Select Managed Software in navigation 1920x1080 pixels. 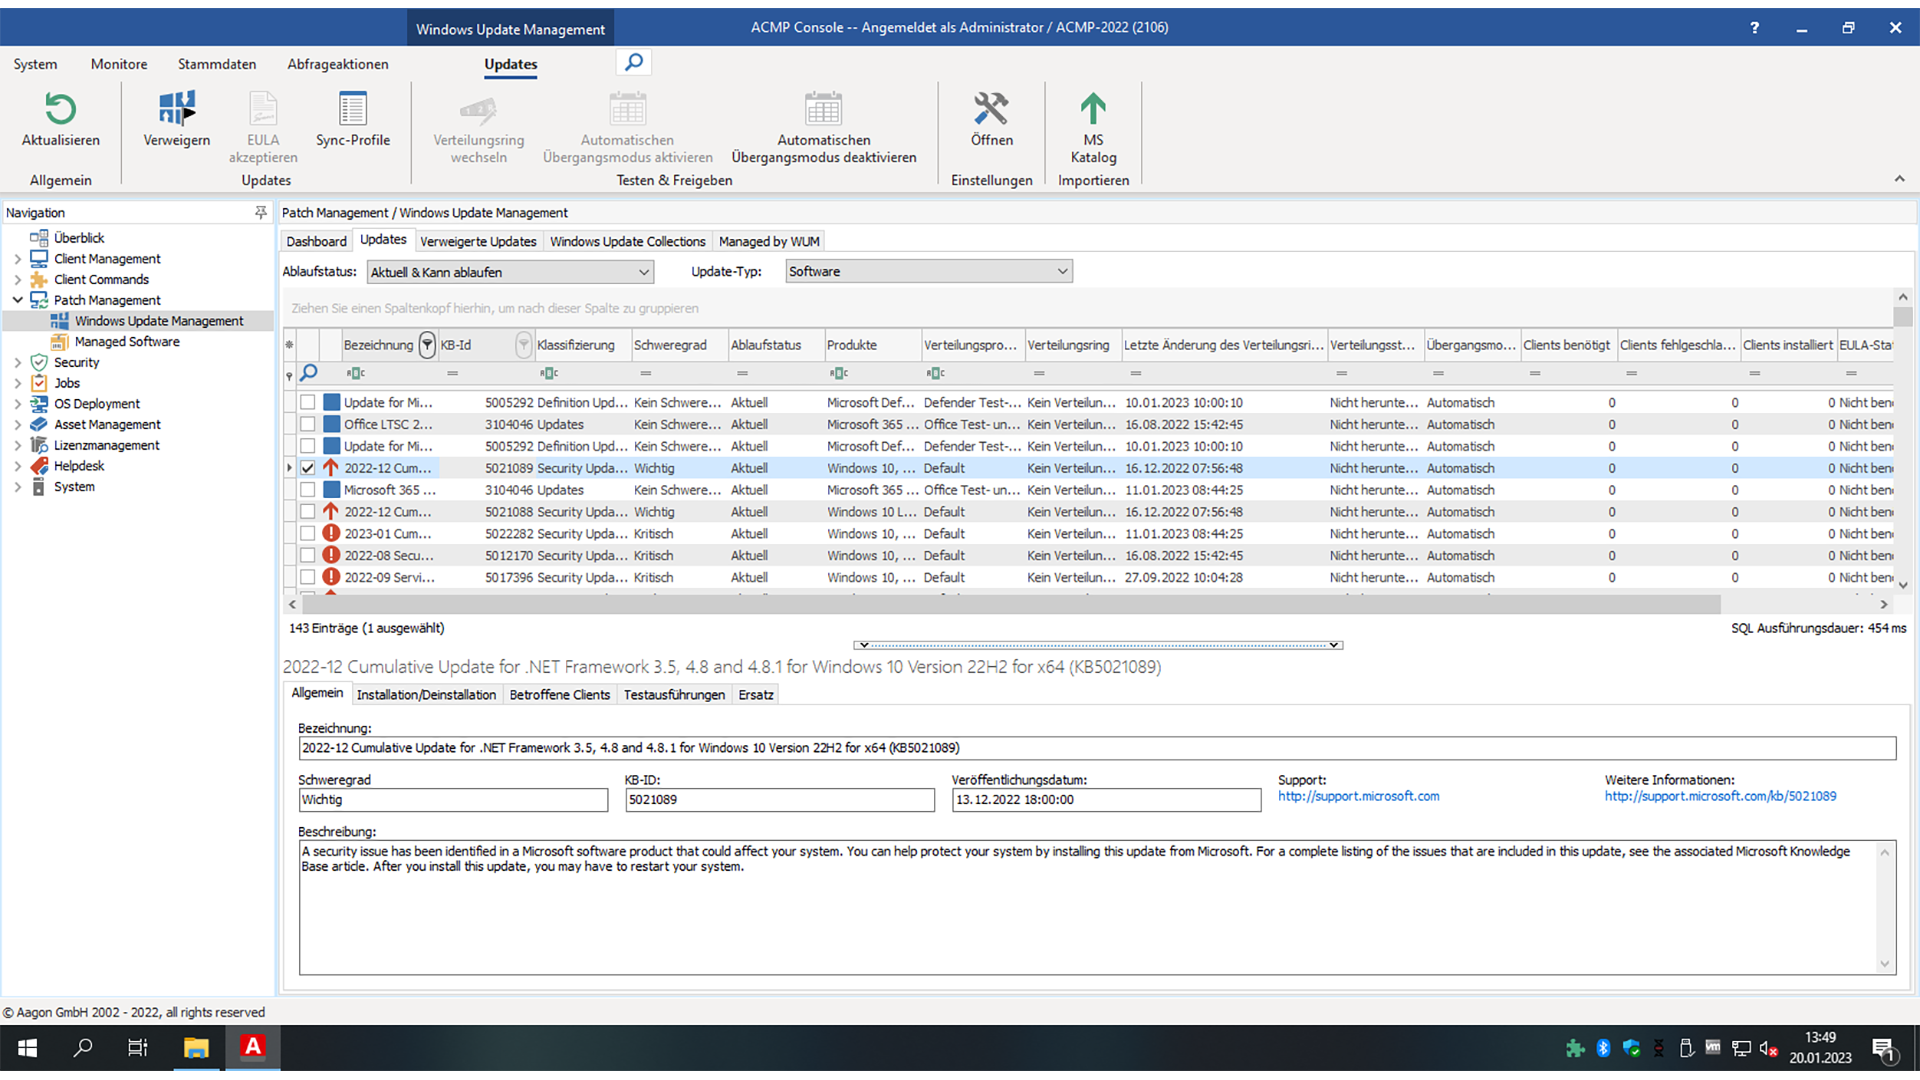[127, 342]
